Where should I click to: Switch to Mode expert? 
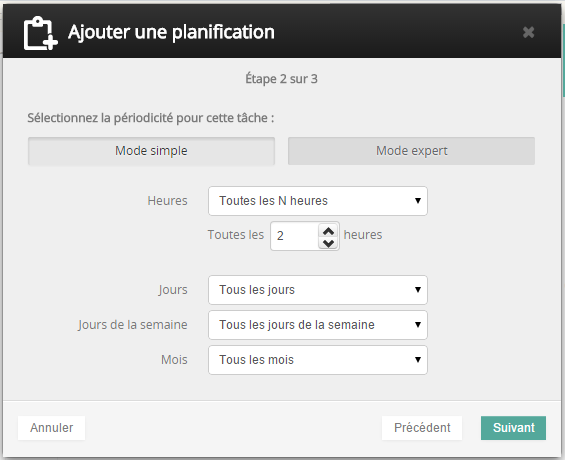tap(411, 151)
